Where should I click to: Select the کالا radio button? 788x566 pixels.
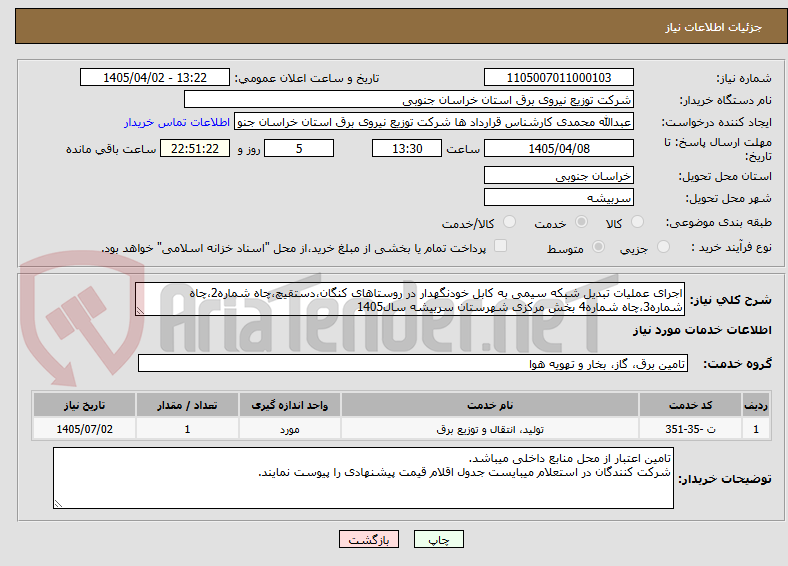point(637,222)
